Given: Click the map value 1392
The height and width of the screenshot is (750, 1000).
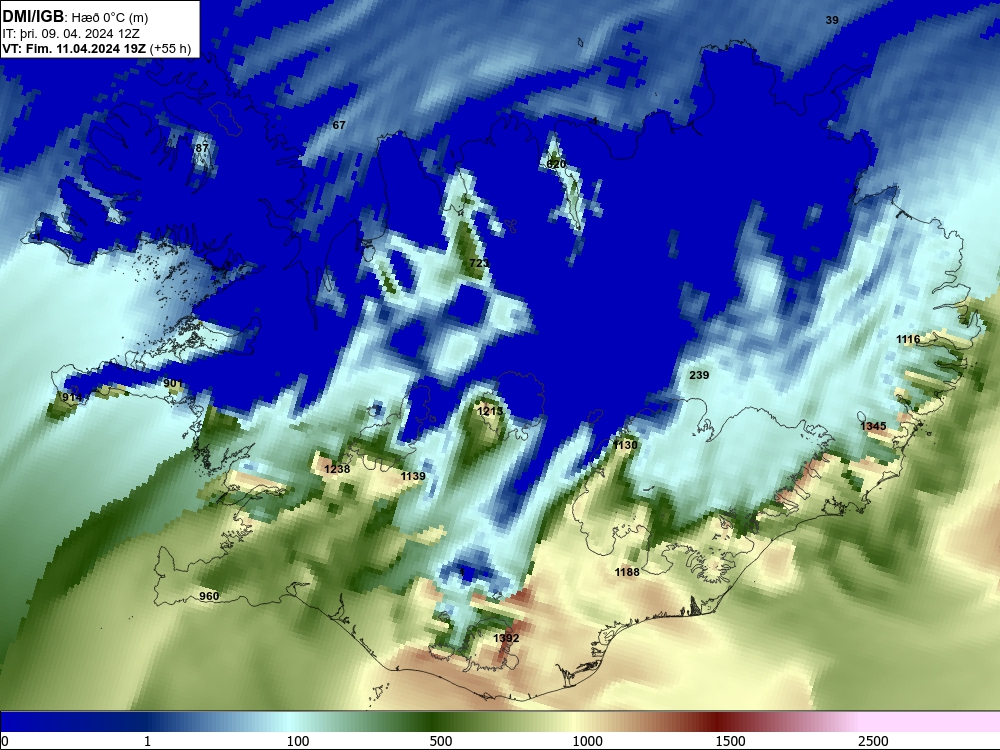Looking at the screenshot, I should coord(506,638).
